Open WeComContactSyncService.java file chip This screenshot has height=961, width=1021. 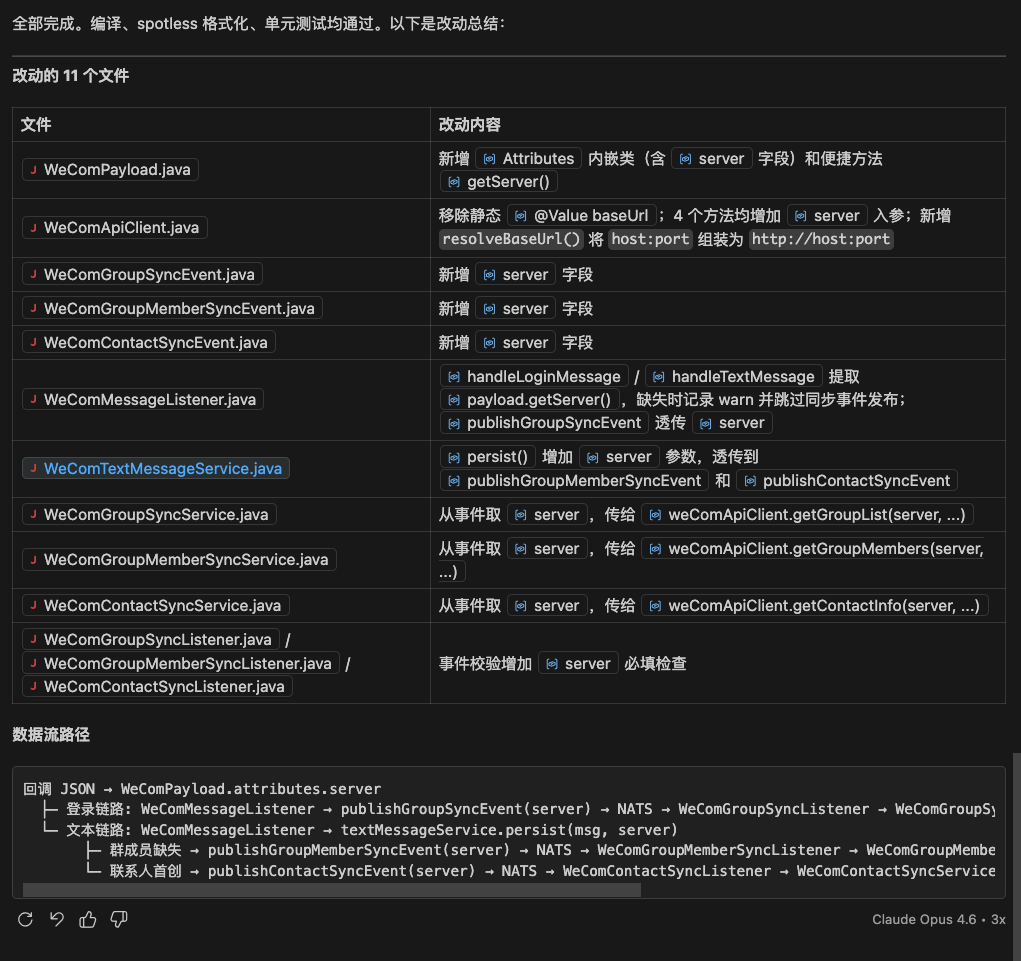tap(156, 605)
